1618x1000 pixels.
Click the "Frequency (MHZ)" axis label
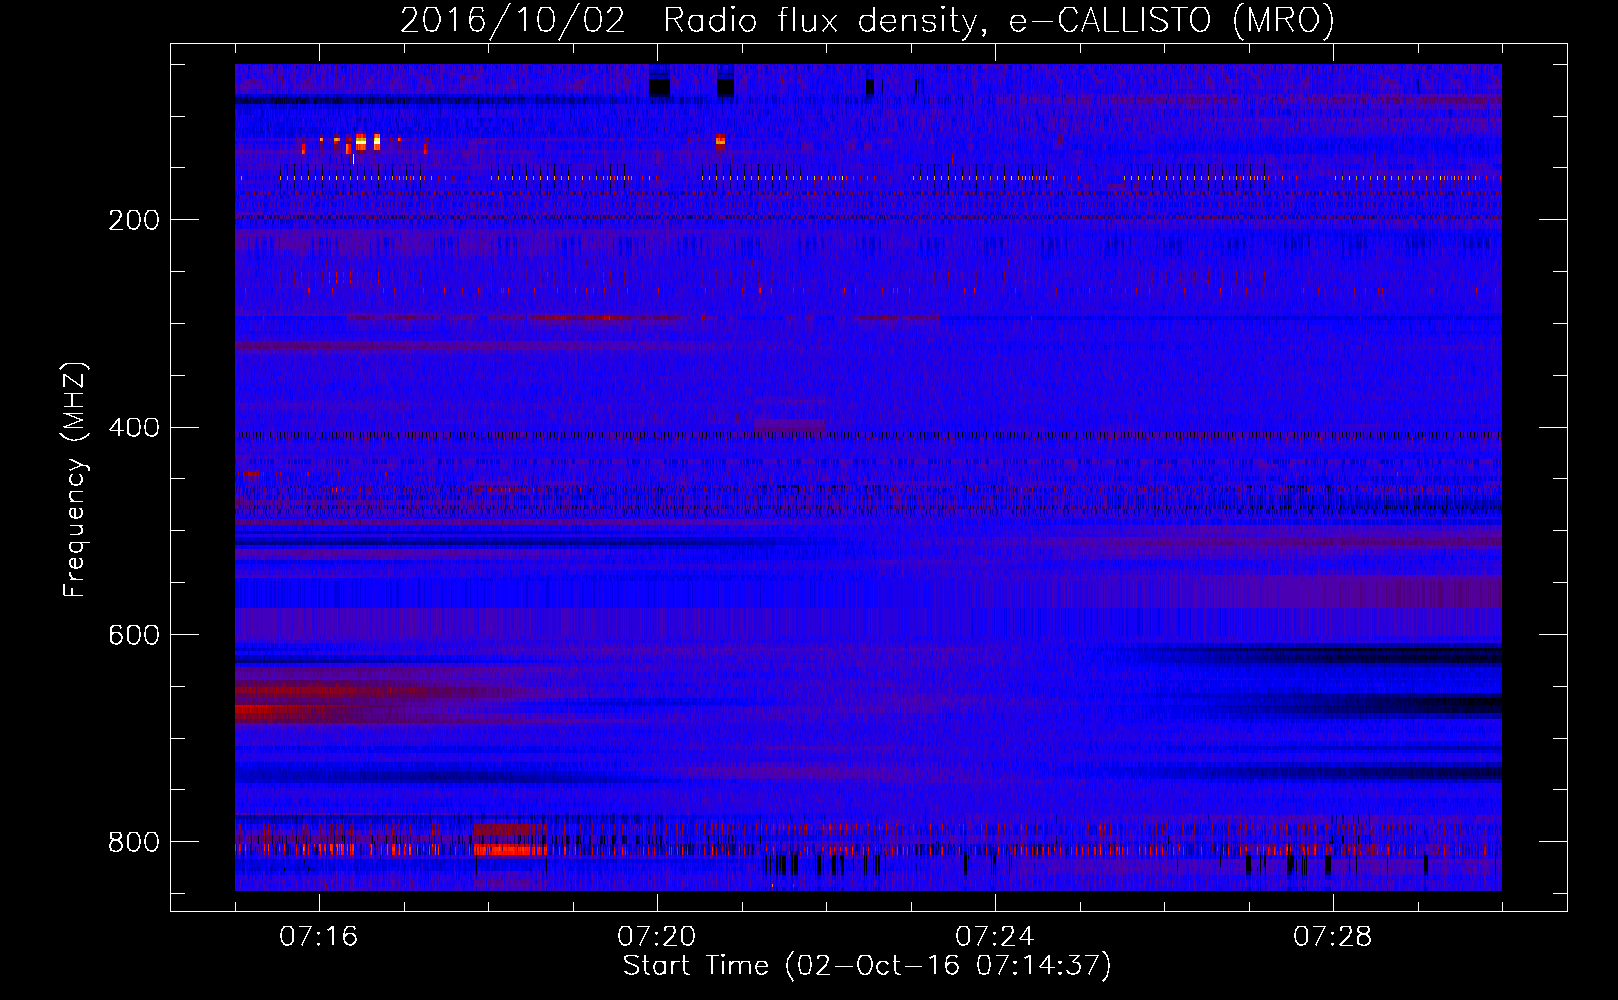point(74,480)
